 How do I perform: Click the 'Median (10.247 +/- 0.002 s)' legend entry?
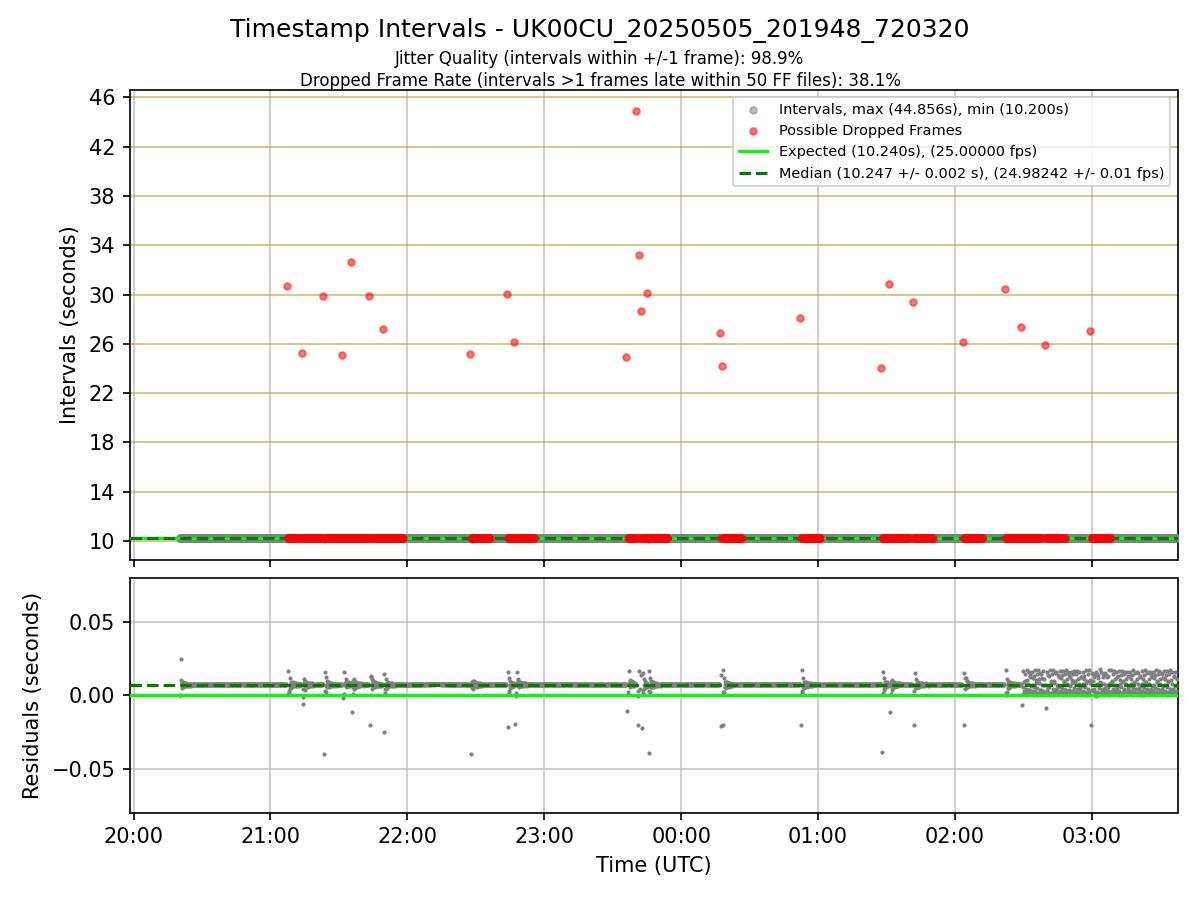[972, 173]
